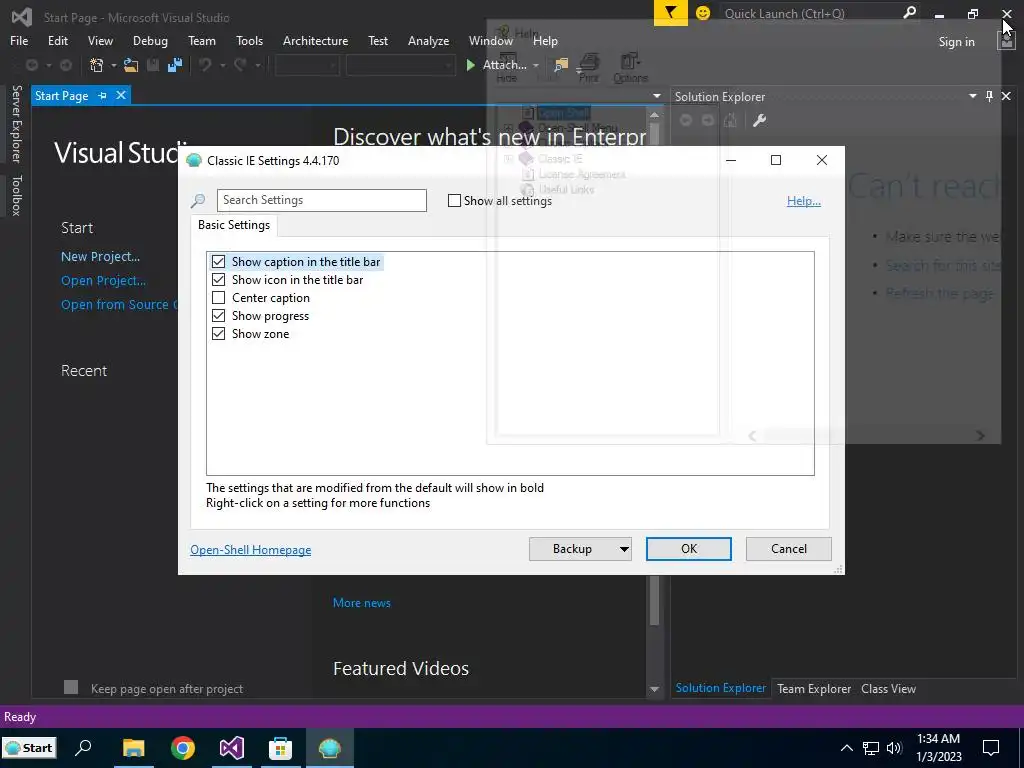Pin the Solution Explorer panel
The width and height of the screenshot is (1024, 768).
click(989, 96)
